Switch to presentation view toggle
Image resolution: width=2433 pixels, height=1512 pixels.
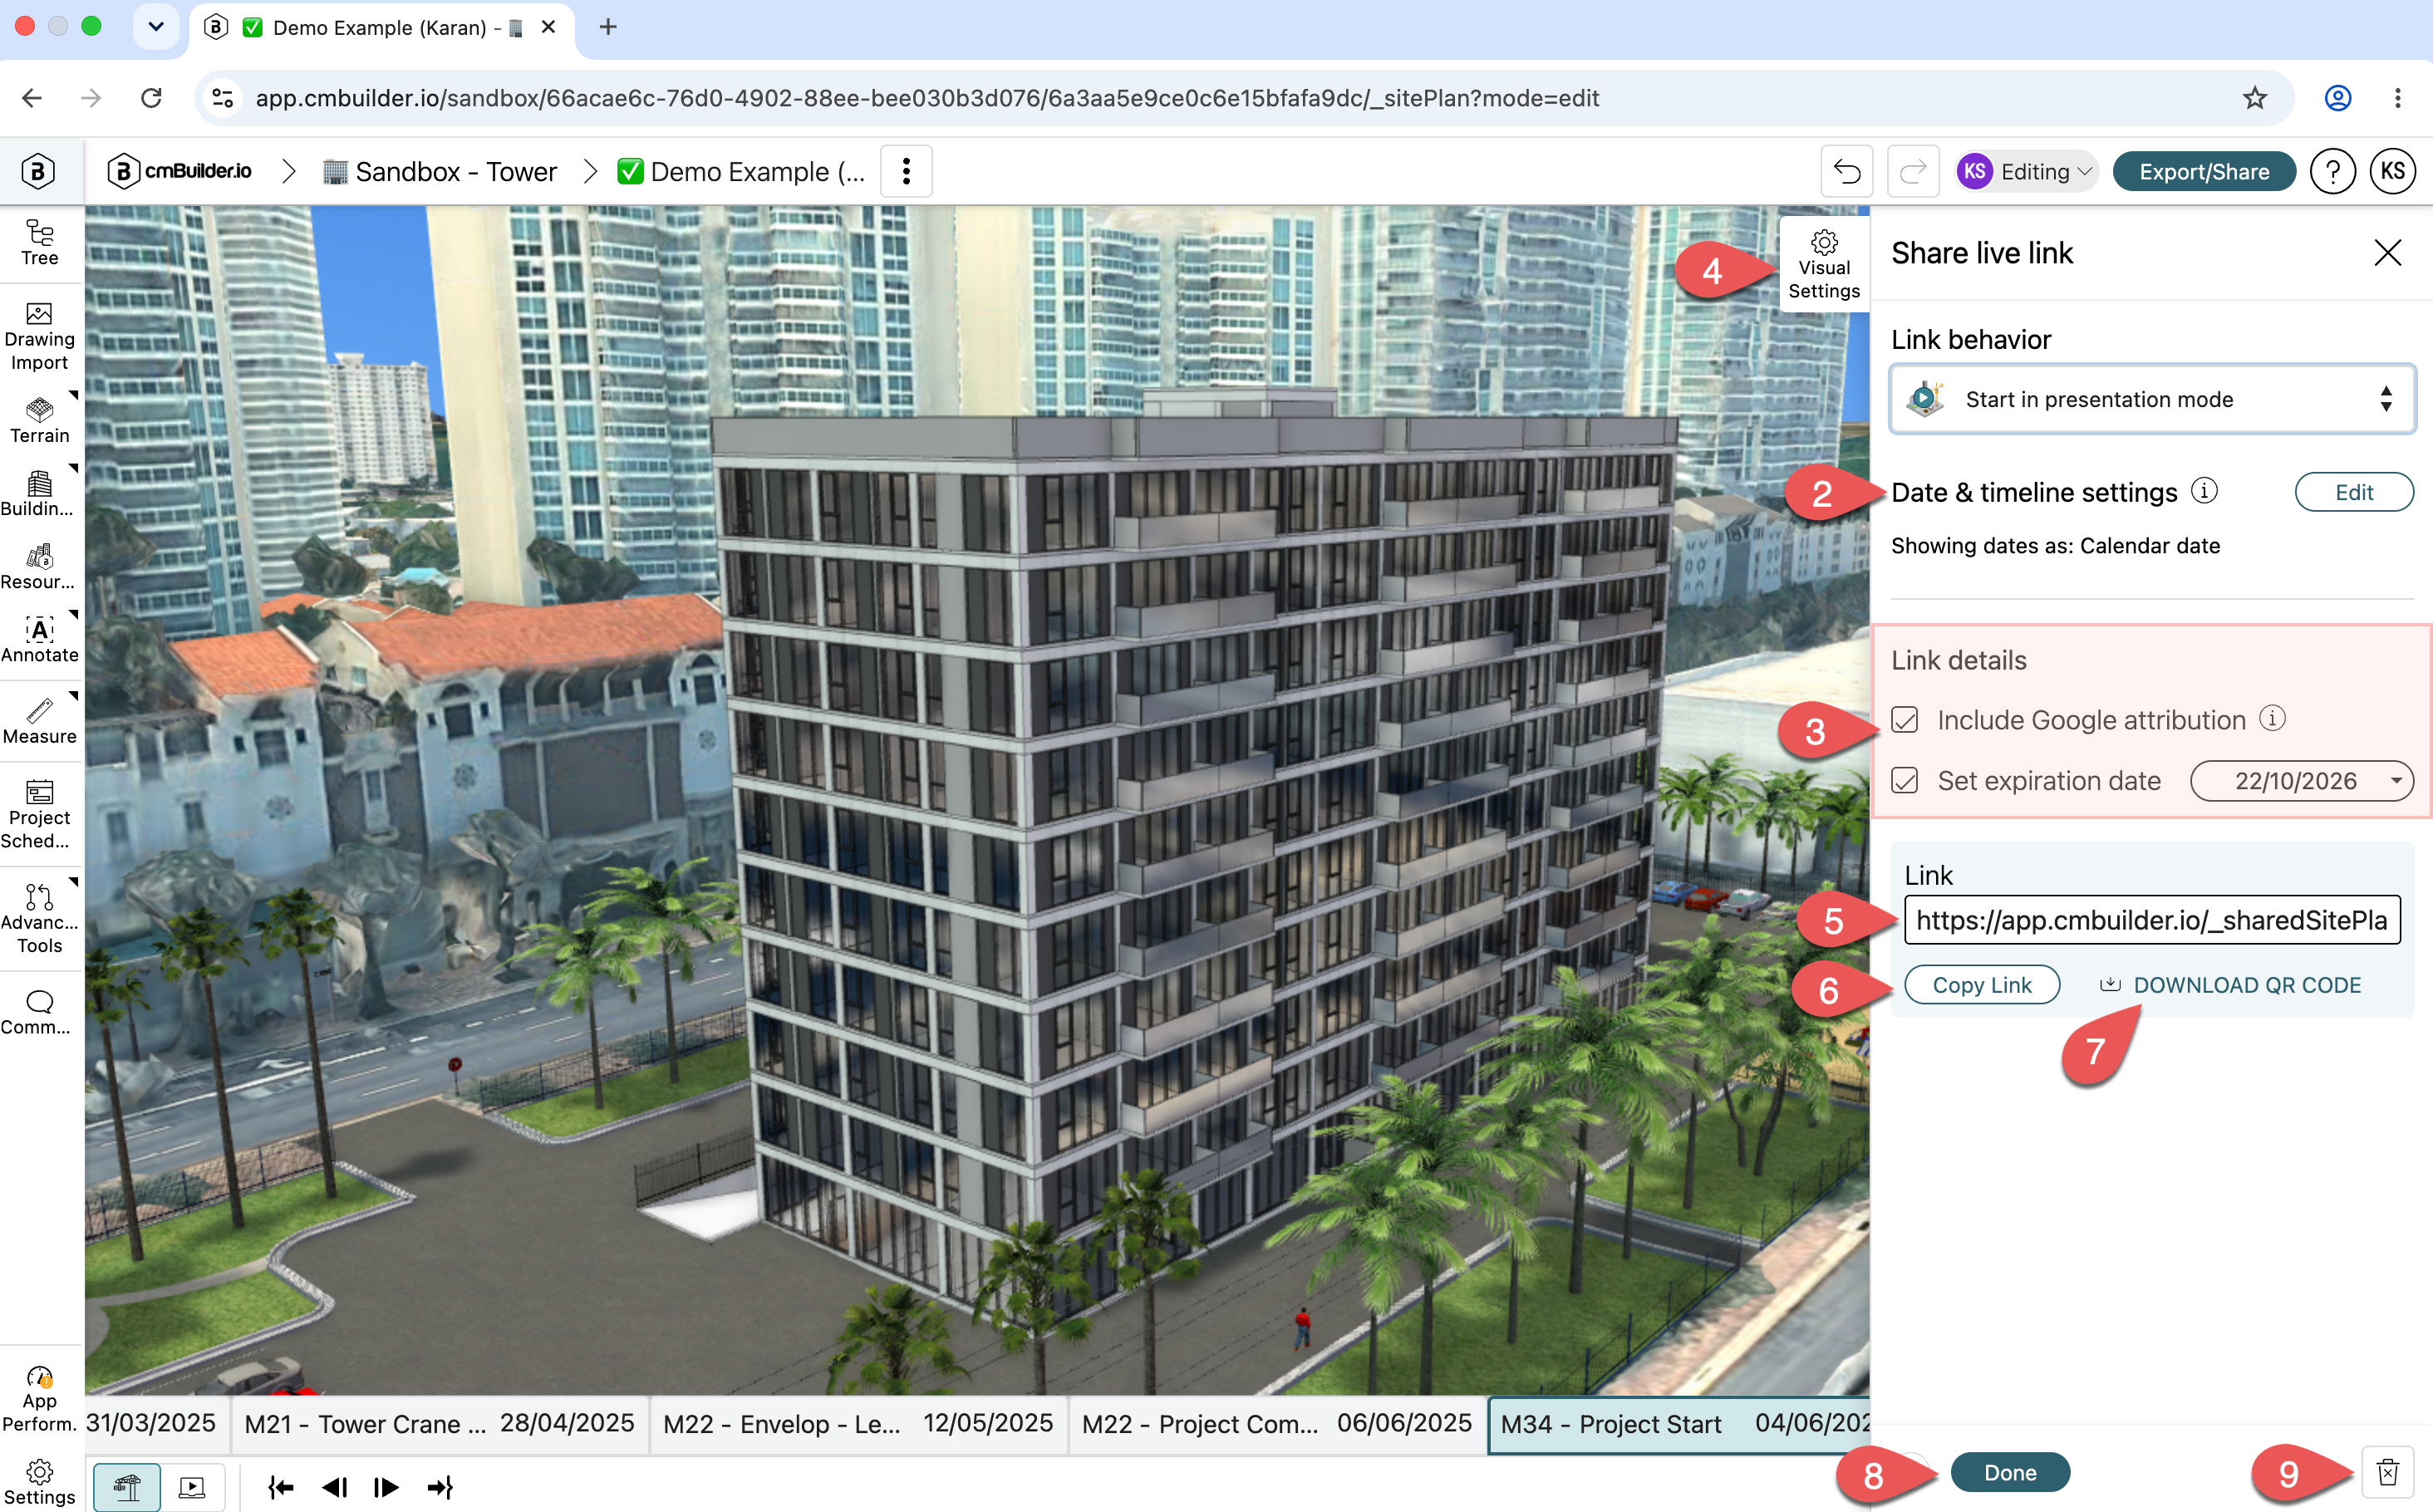point(192,1487)
